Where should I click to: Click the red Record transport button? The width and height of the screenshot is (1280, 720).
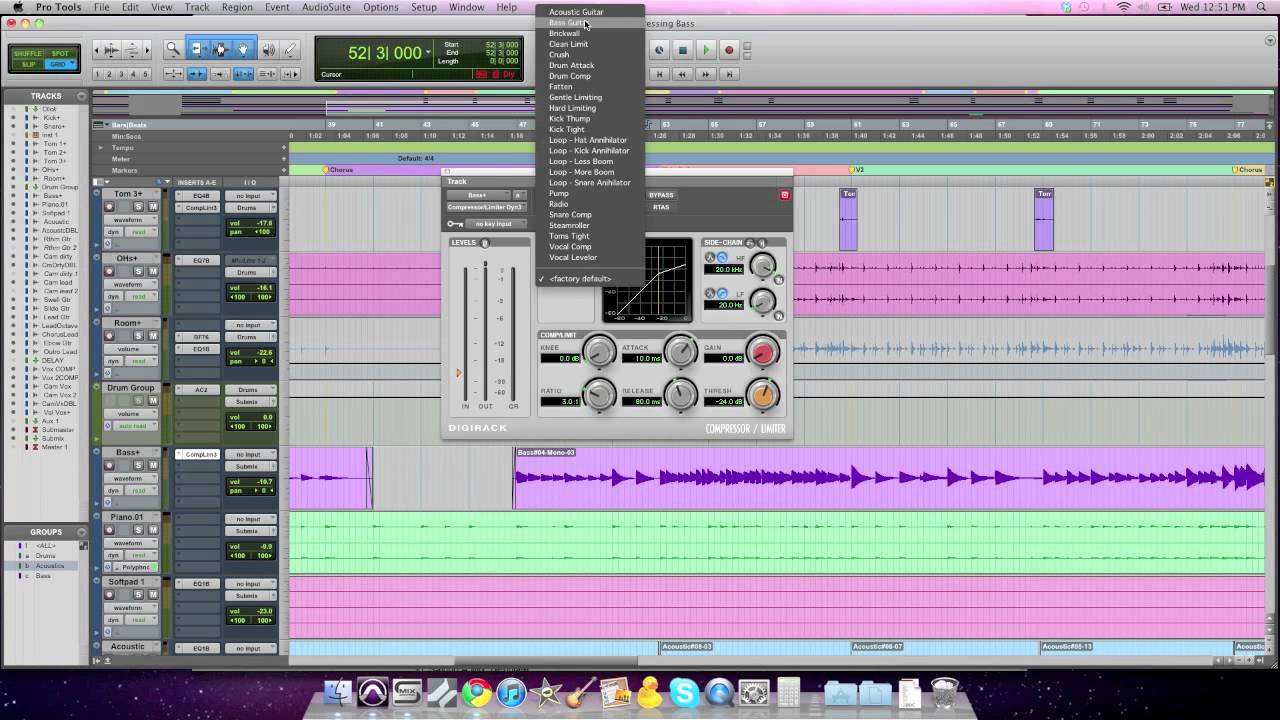click(729, 50)
